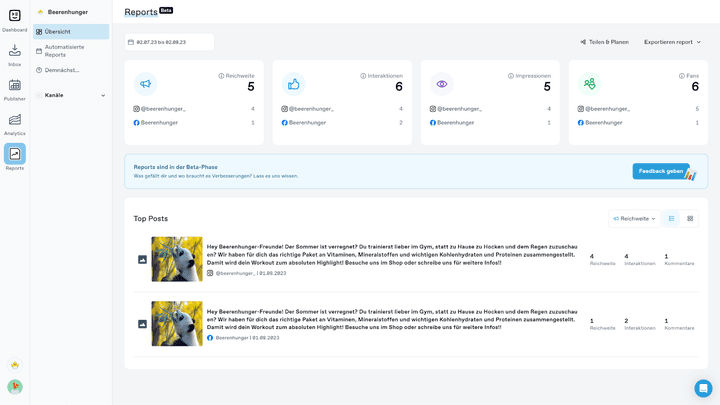Viewport: 720px width, 405px height.
Task: Show info tooltip icon next to Reichweite
Action: pos(221,76)
